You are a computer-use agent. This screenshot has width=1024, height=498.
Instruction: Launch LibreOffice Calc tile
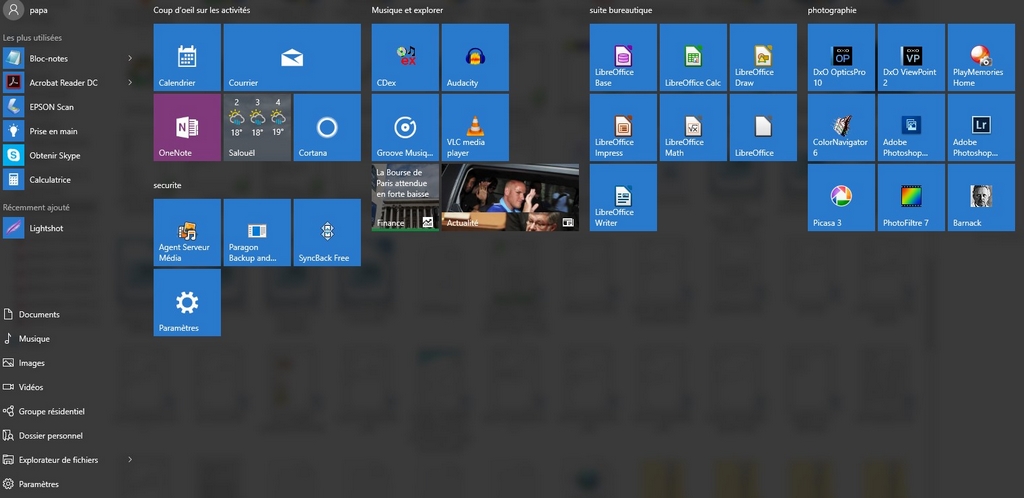(694, 57)
